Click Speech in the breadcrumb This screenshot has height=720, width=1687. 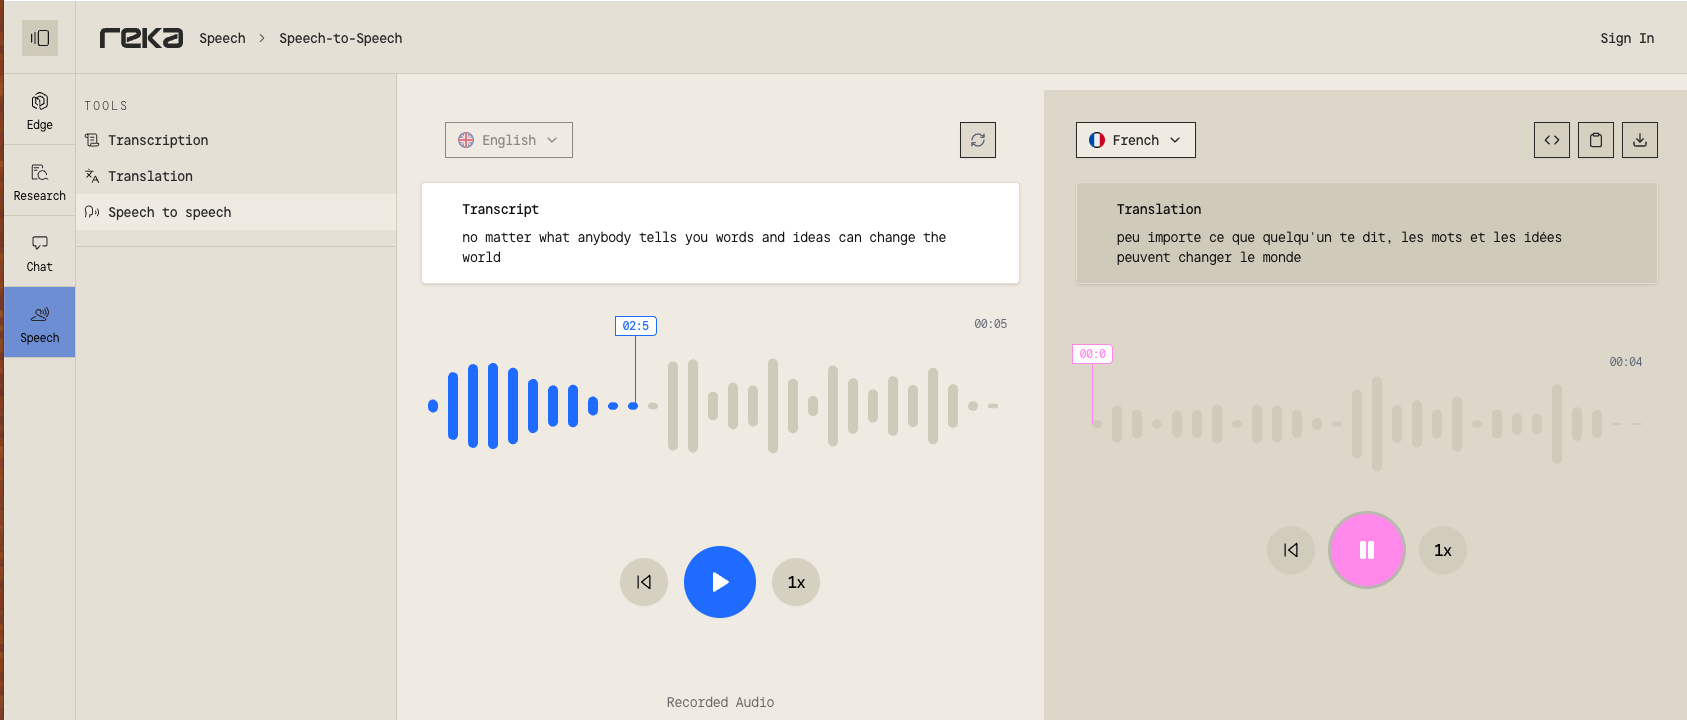click(222, 38)
